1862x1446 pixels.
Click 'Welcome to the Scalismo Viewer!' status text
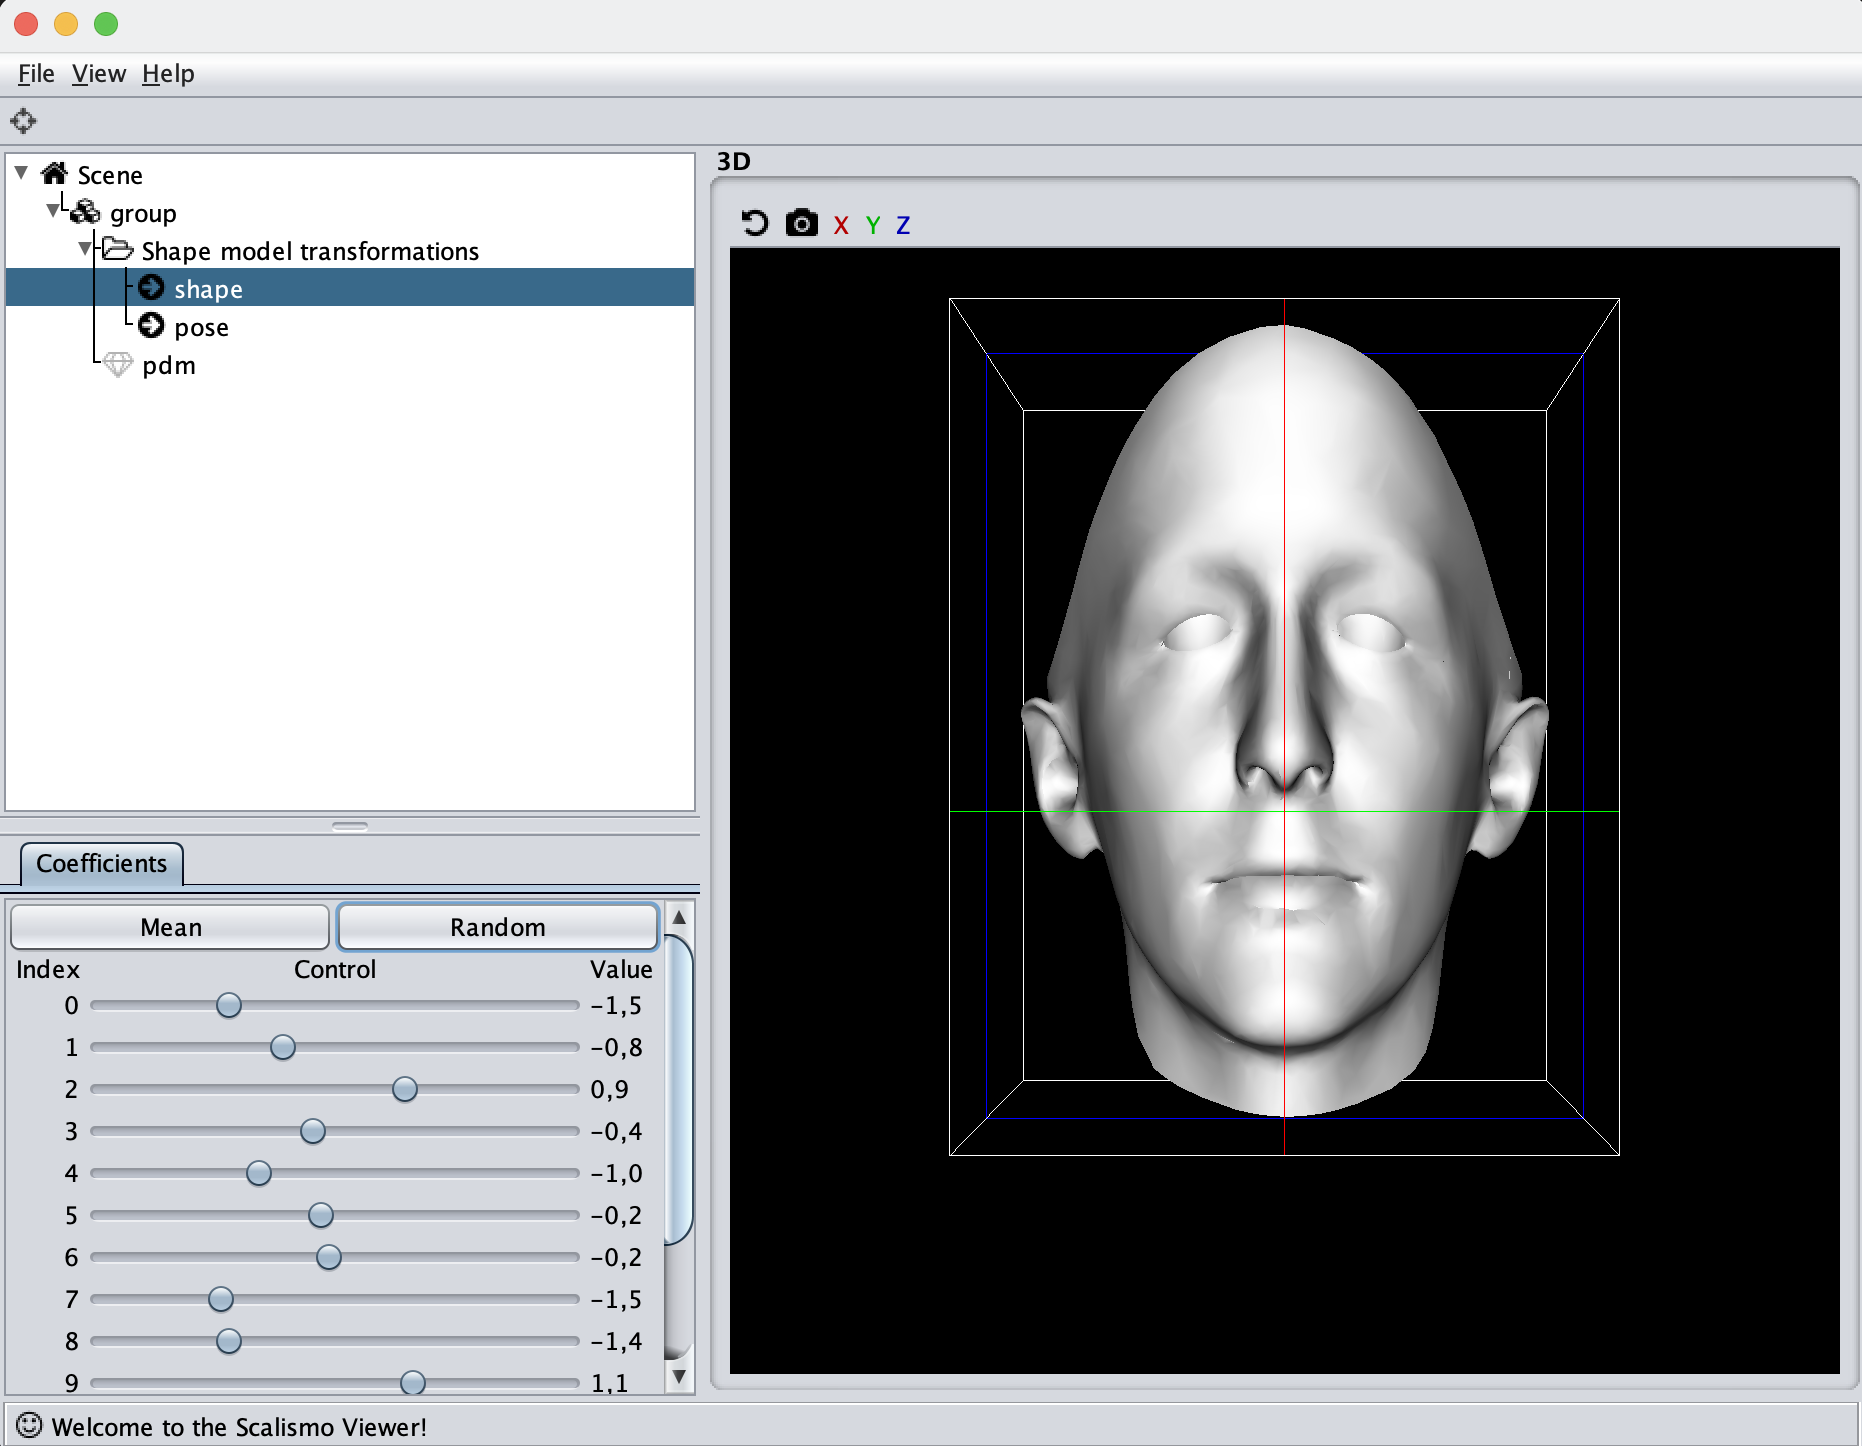(239, 1427)
